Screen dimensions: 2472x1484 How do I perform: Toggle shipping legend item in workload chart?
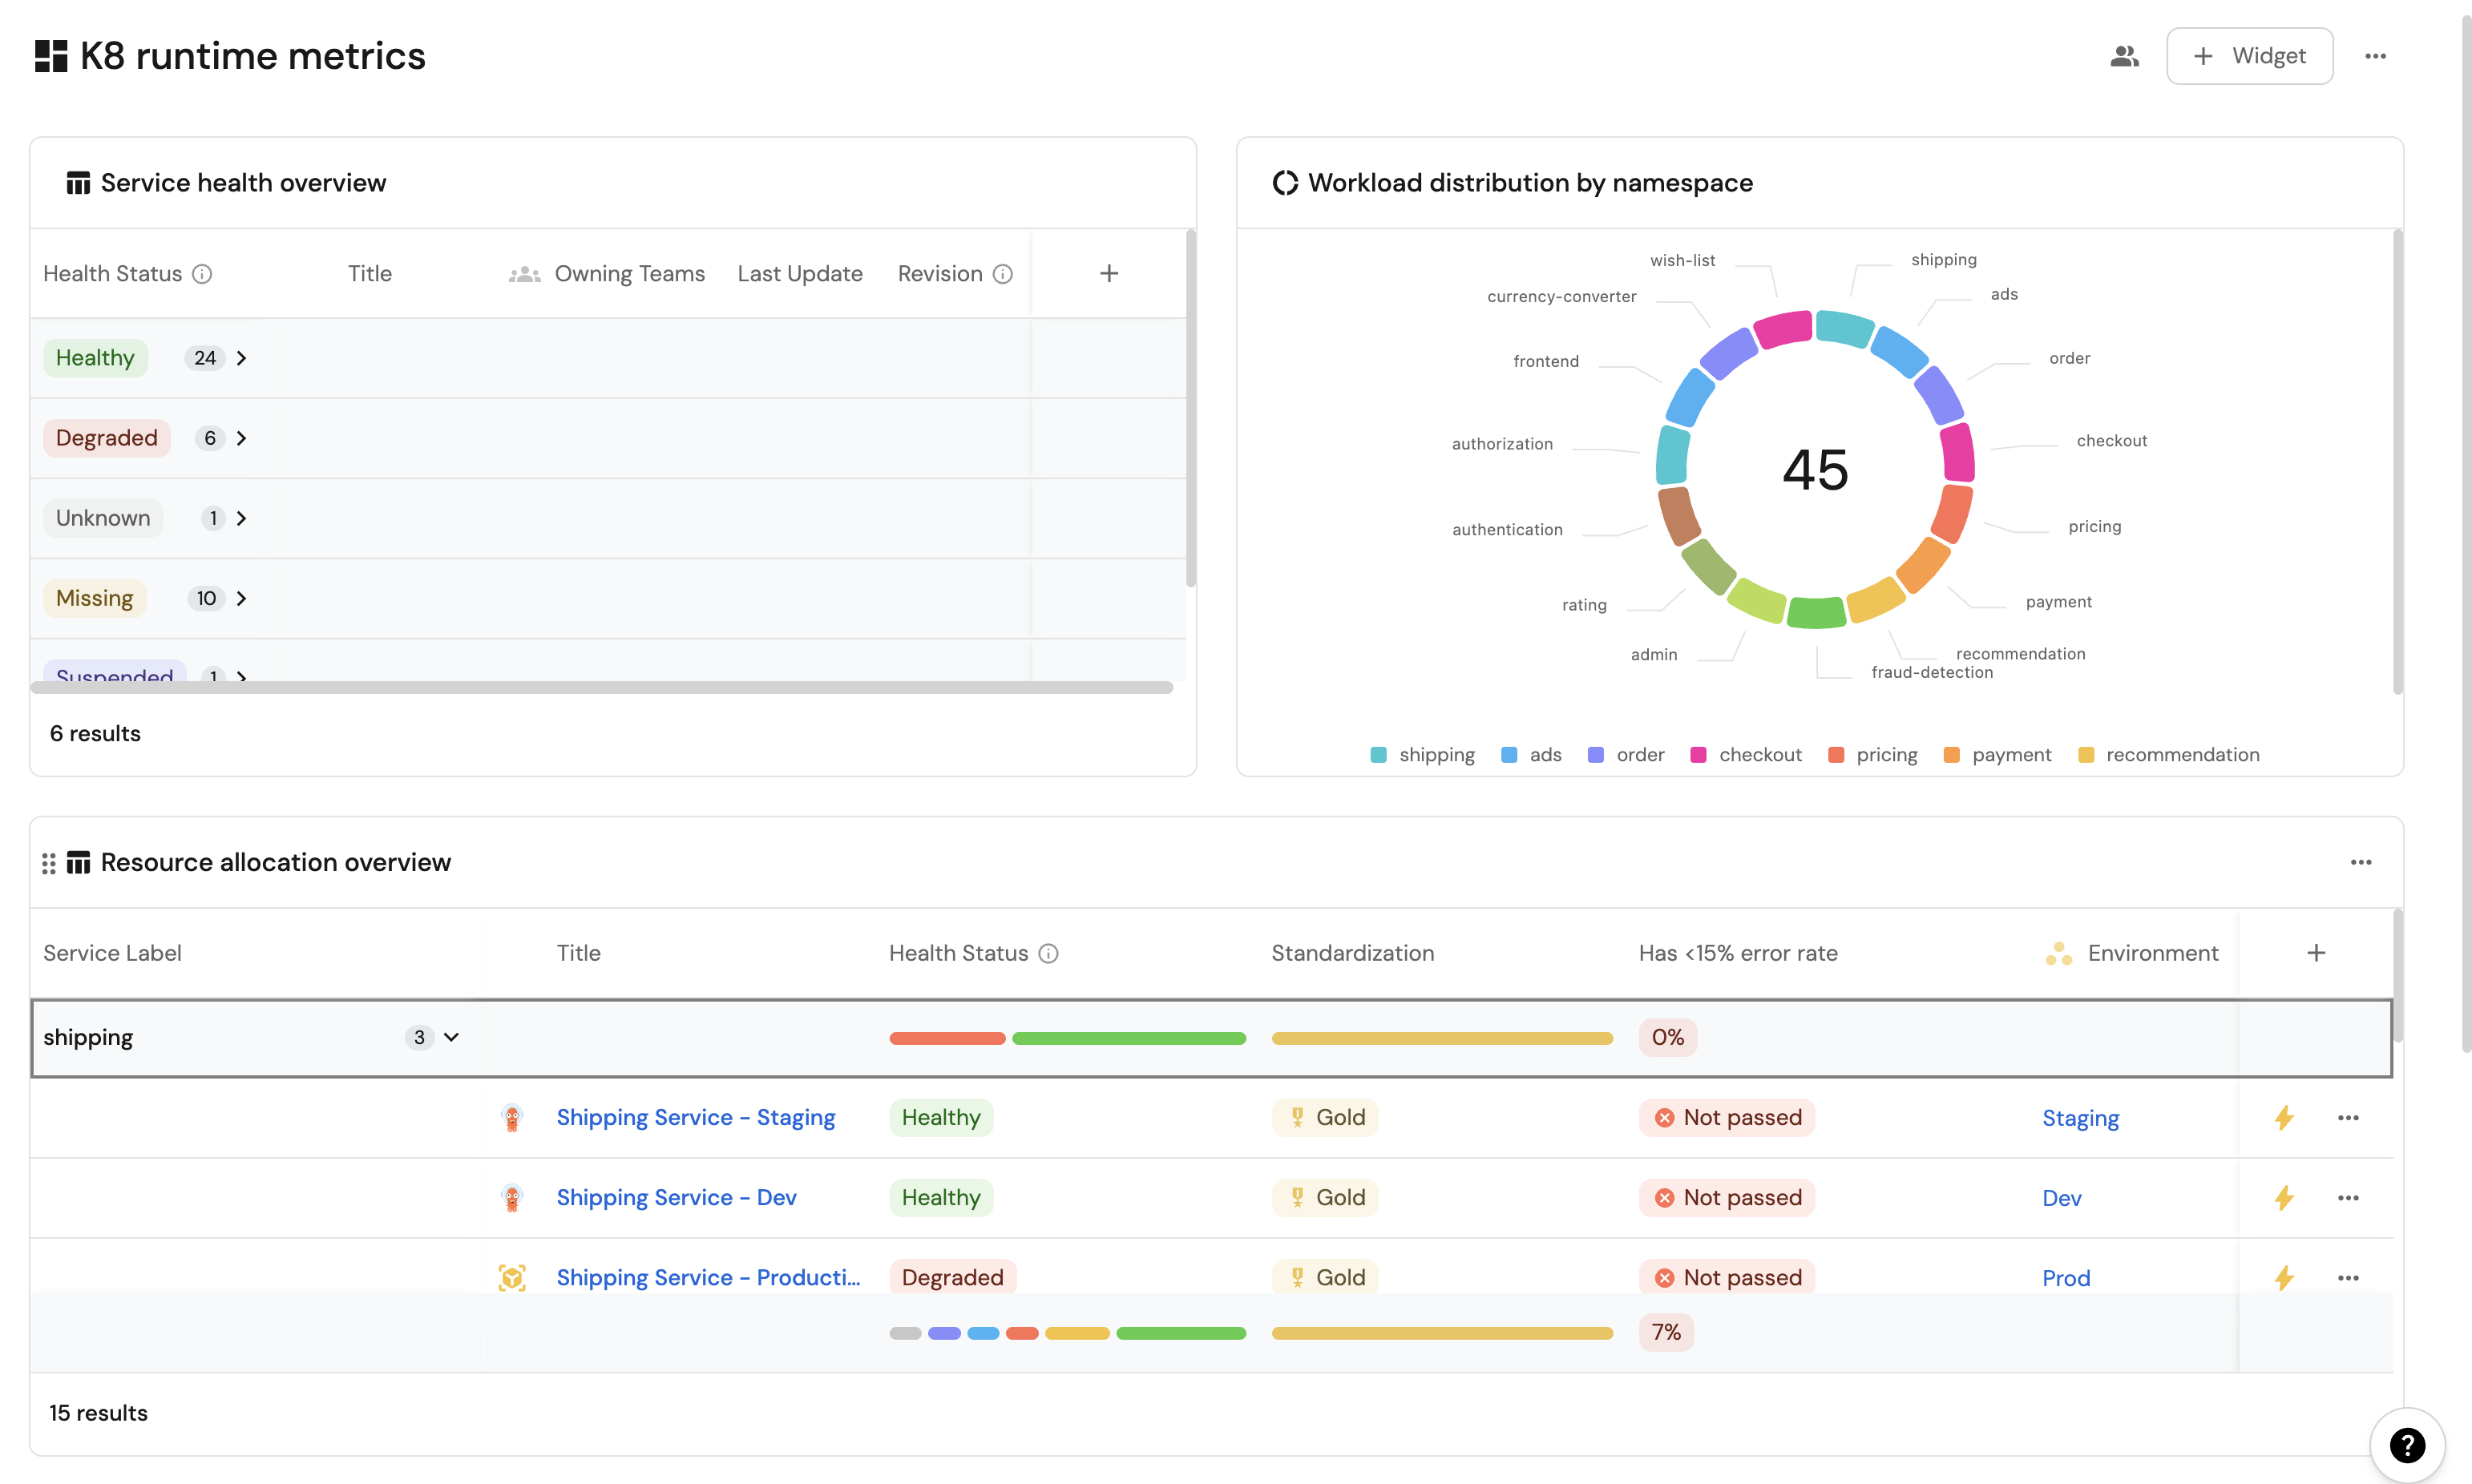(x=1422, y=755)
